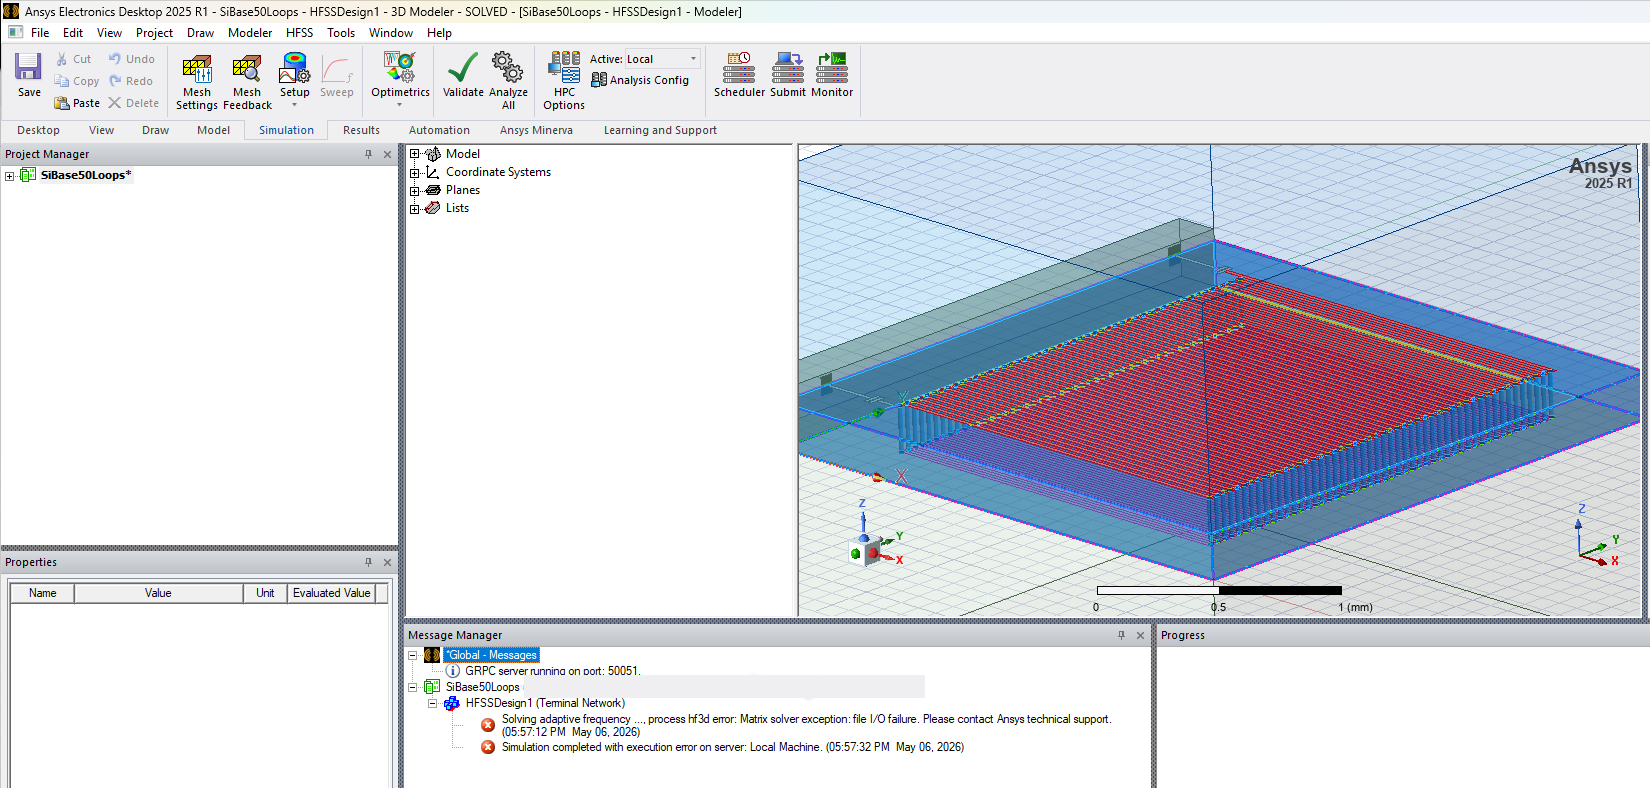Click the Evaluated Value column header
This screenshot has height=788, width=1650.
coord(332,593)
